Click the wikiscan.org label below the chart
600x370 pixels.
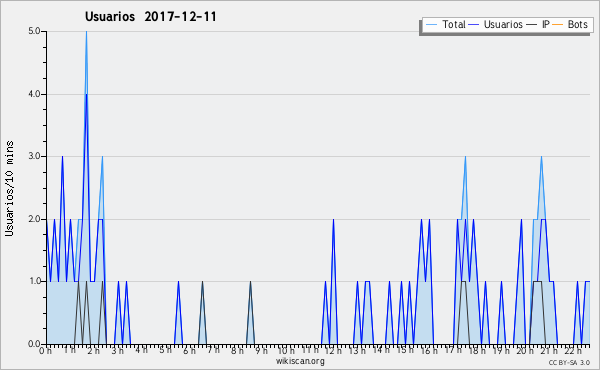click(300, 361)
